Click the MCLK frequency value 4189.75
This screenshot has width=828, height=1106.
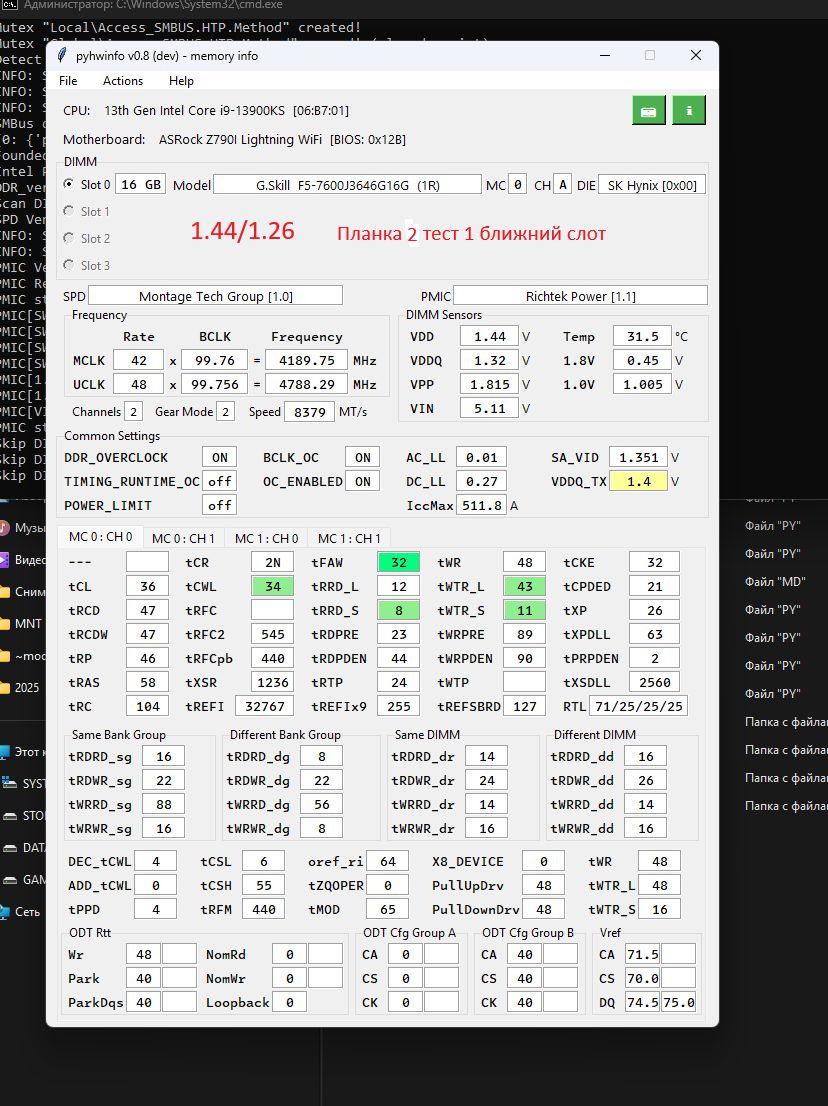[x=307, y=360]
